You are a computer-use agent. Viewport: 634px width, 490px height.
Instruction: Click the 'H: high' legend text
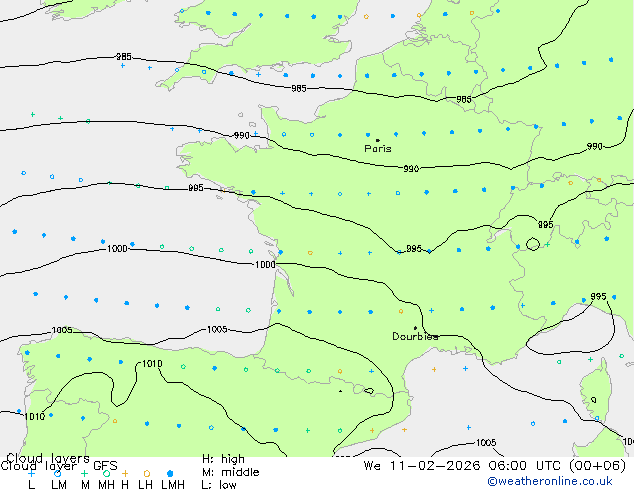[223, 459]
